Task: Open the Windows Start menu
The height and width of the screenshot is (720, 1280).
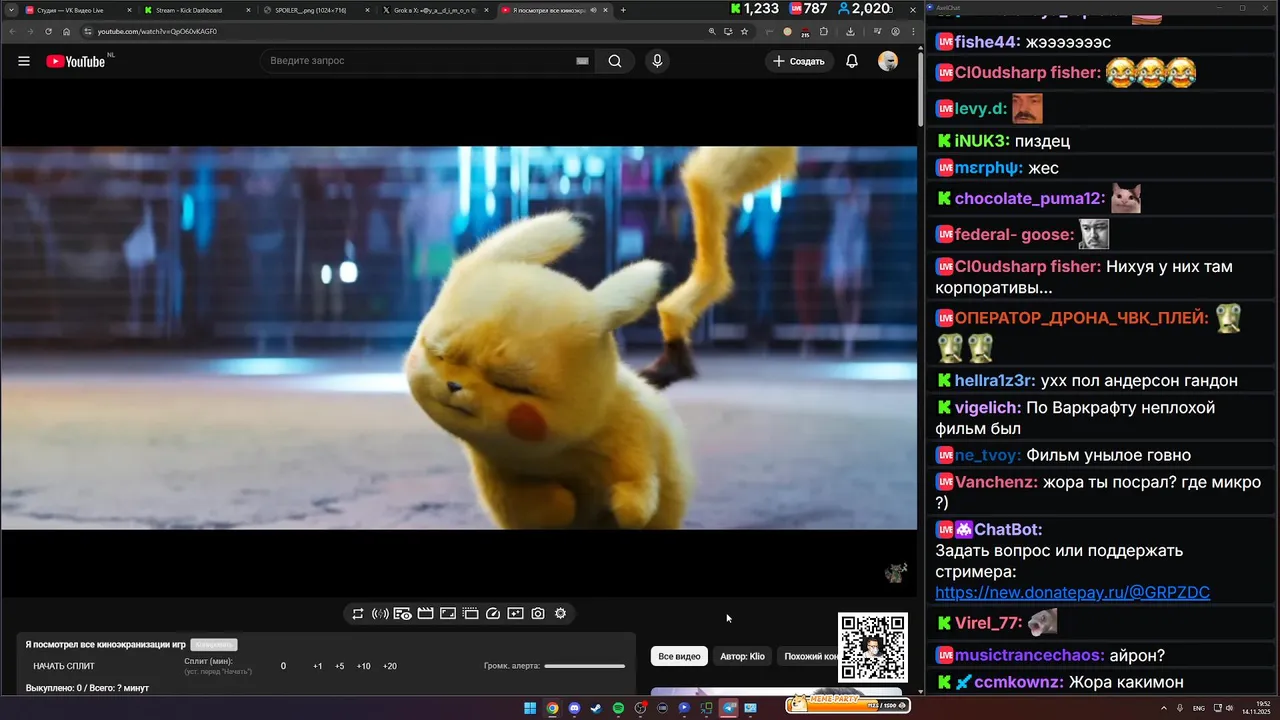Action: click(530, 708)
